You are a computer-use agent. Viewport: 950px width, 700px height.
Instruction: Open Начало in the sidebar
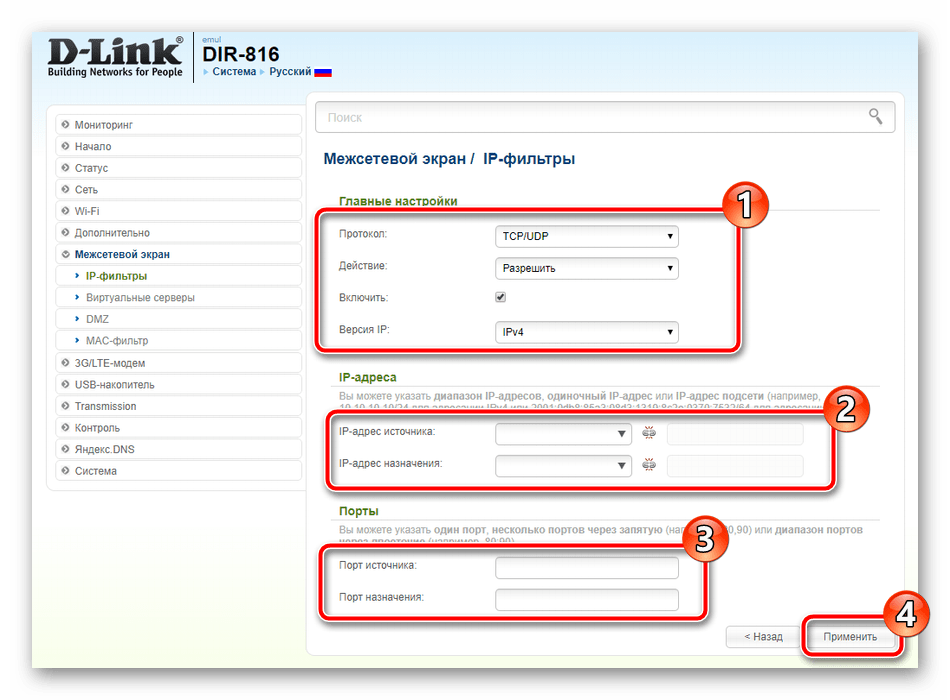[179, 146]
